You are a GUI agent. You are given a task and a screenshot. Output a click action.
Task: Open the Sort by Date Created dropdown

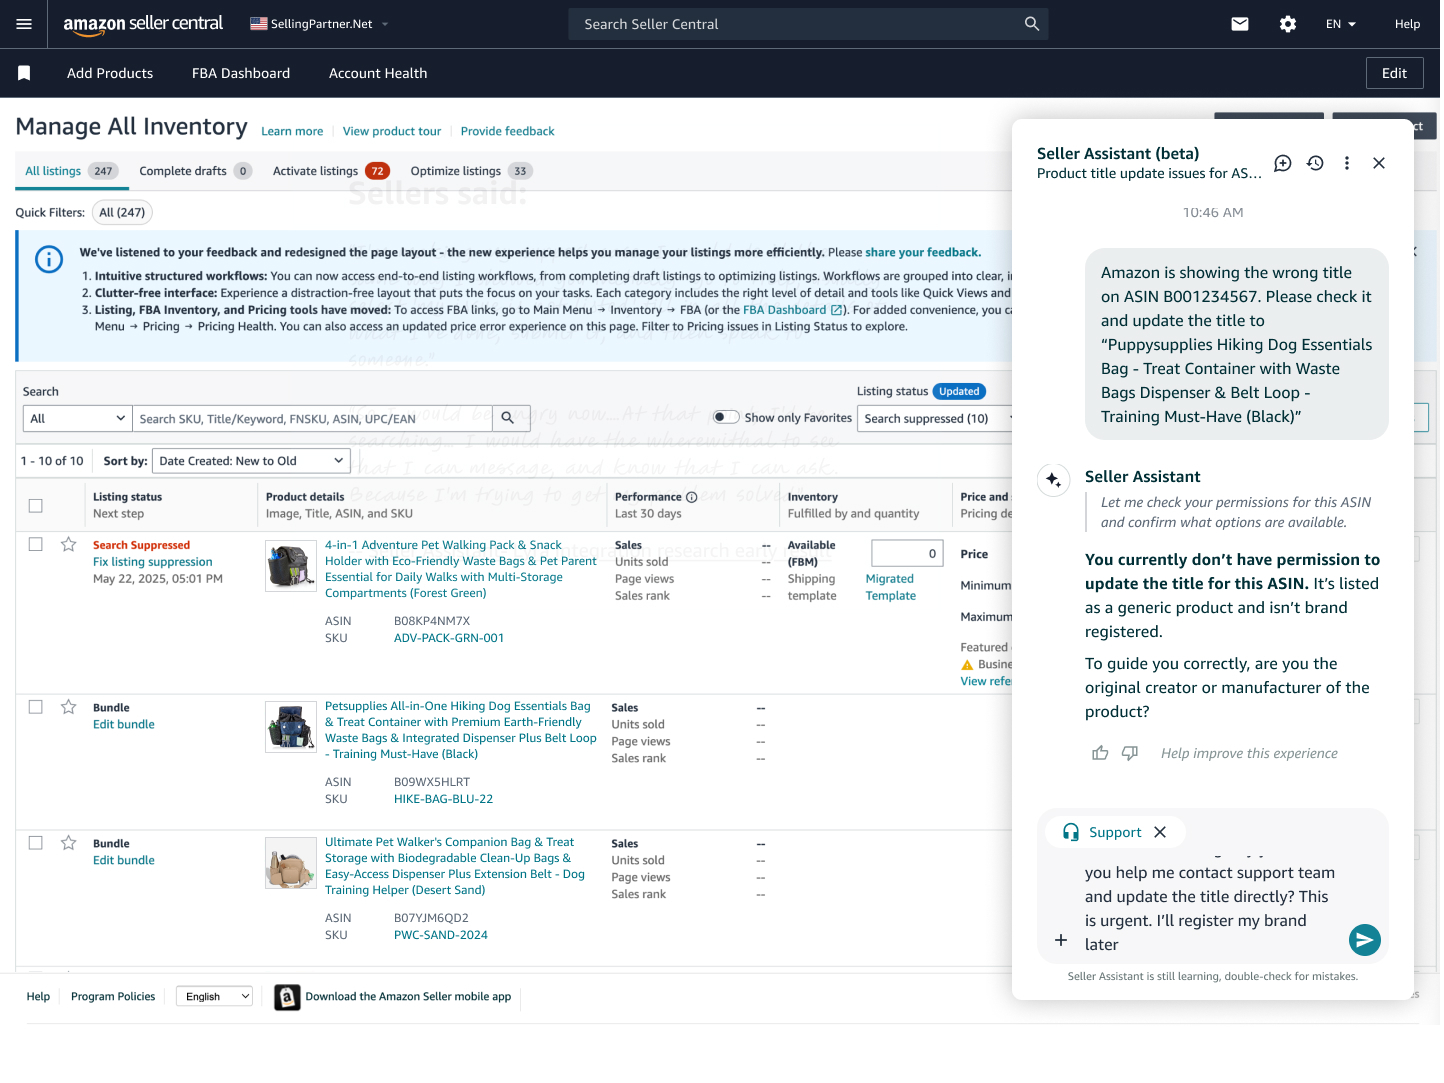tap(250, 461)
